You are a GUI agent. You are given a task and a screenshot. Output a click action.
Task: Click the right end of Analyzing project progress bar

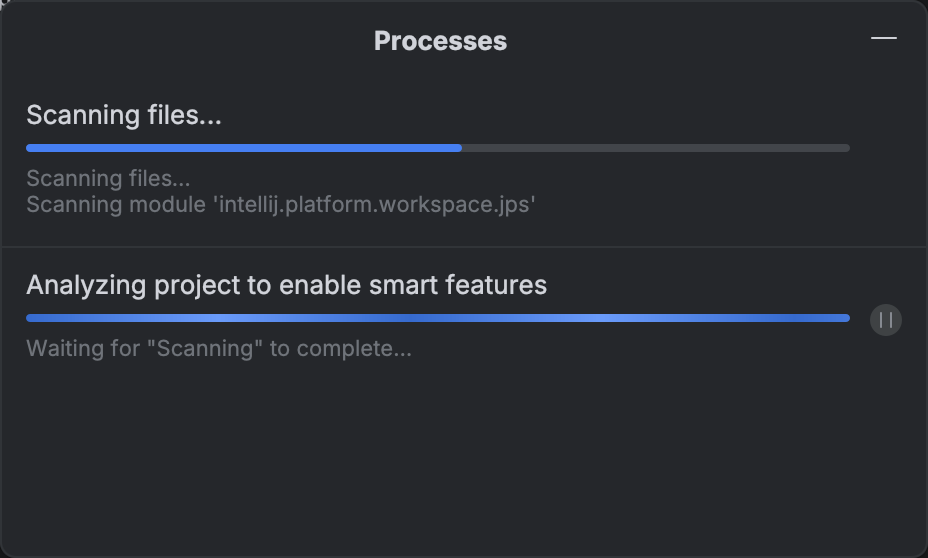click(x=846, y=318)
